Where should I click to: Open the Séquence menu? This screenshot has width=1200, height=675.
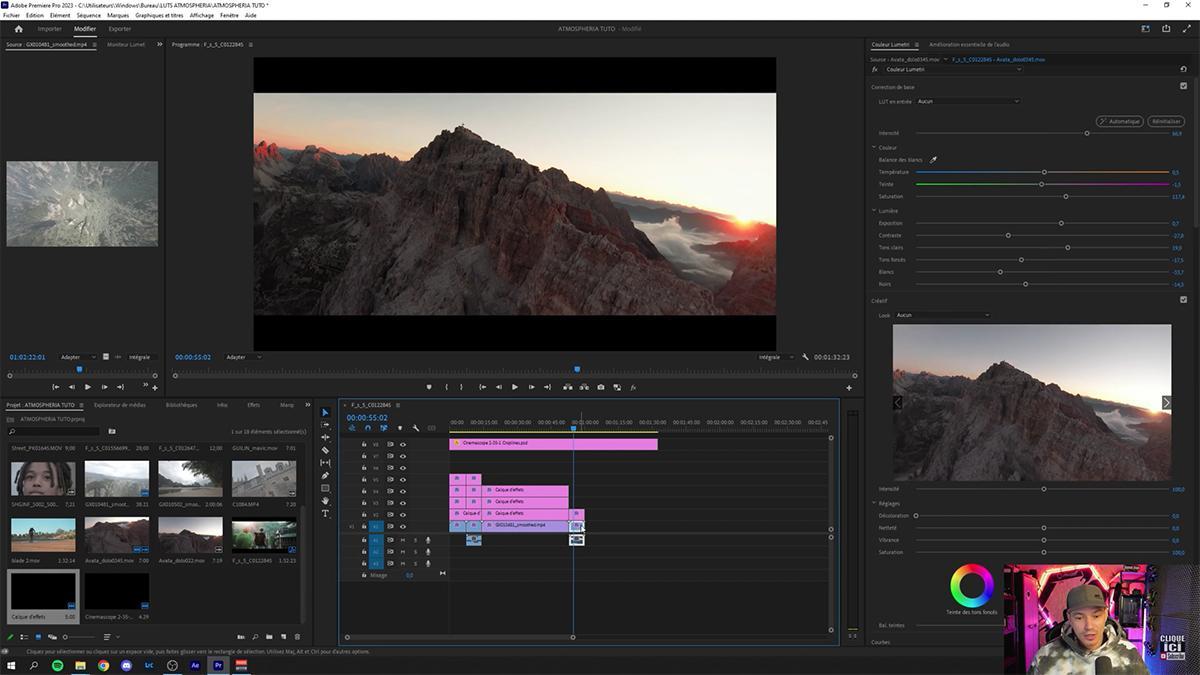(88, 16)
